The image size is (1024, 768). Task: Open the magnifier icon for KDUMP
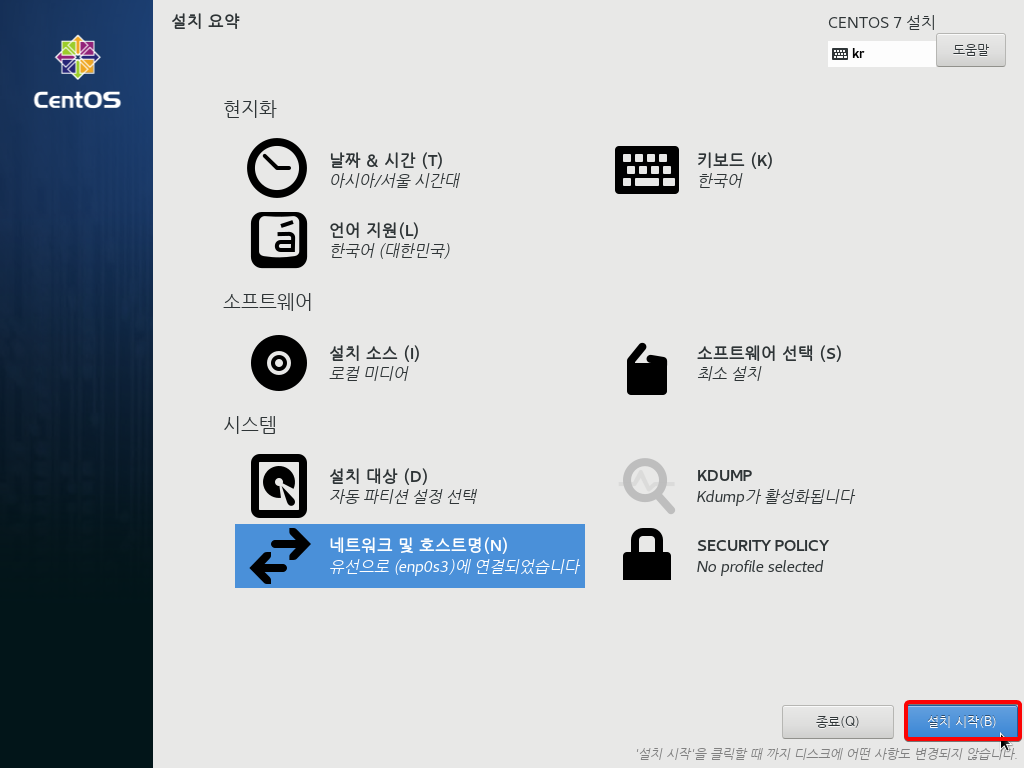pyautogui.click(x=647, y=486)
